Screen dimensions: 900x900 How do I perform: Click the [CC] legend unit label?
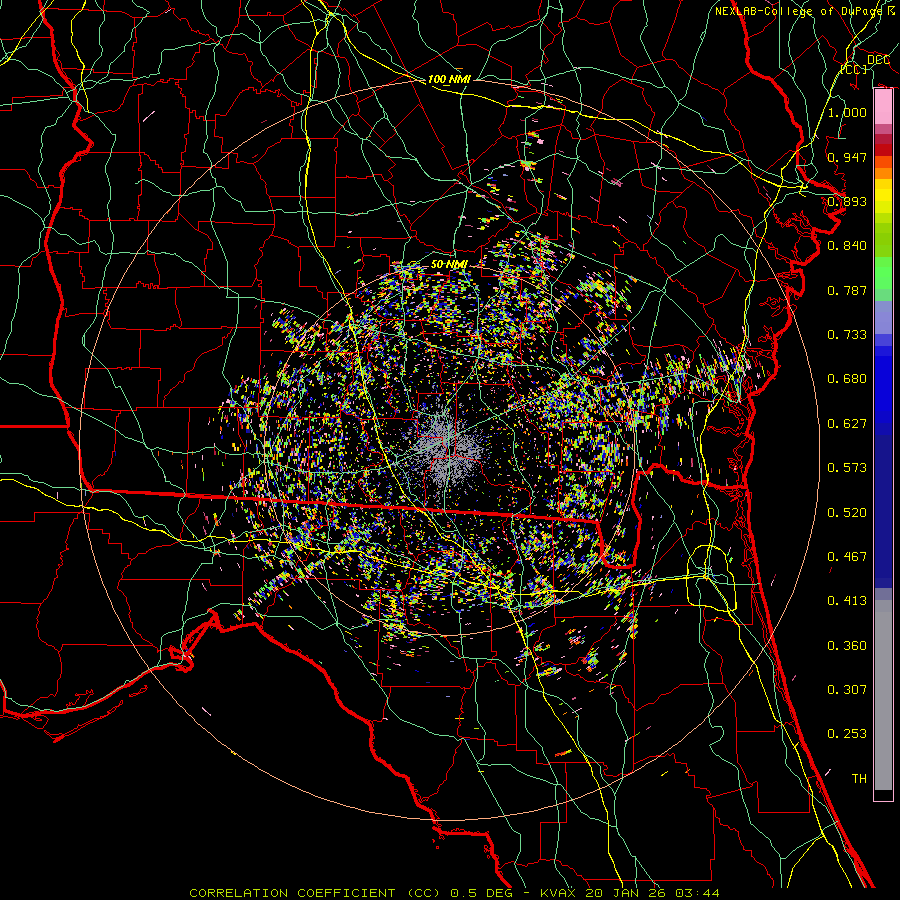[x=854, y=69]
